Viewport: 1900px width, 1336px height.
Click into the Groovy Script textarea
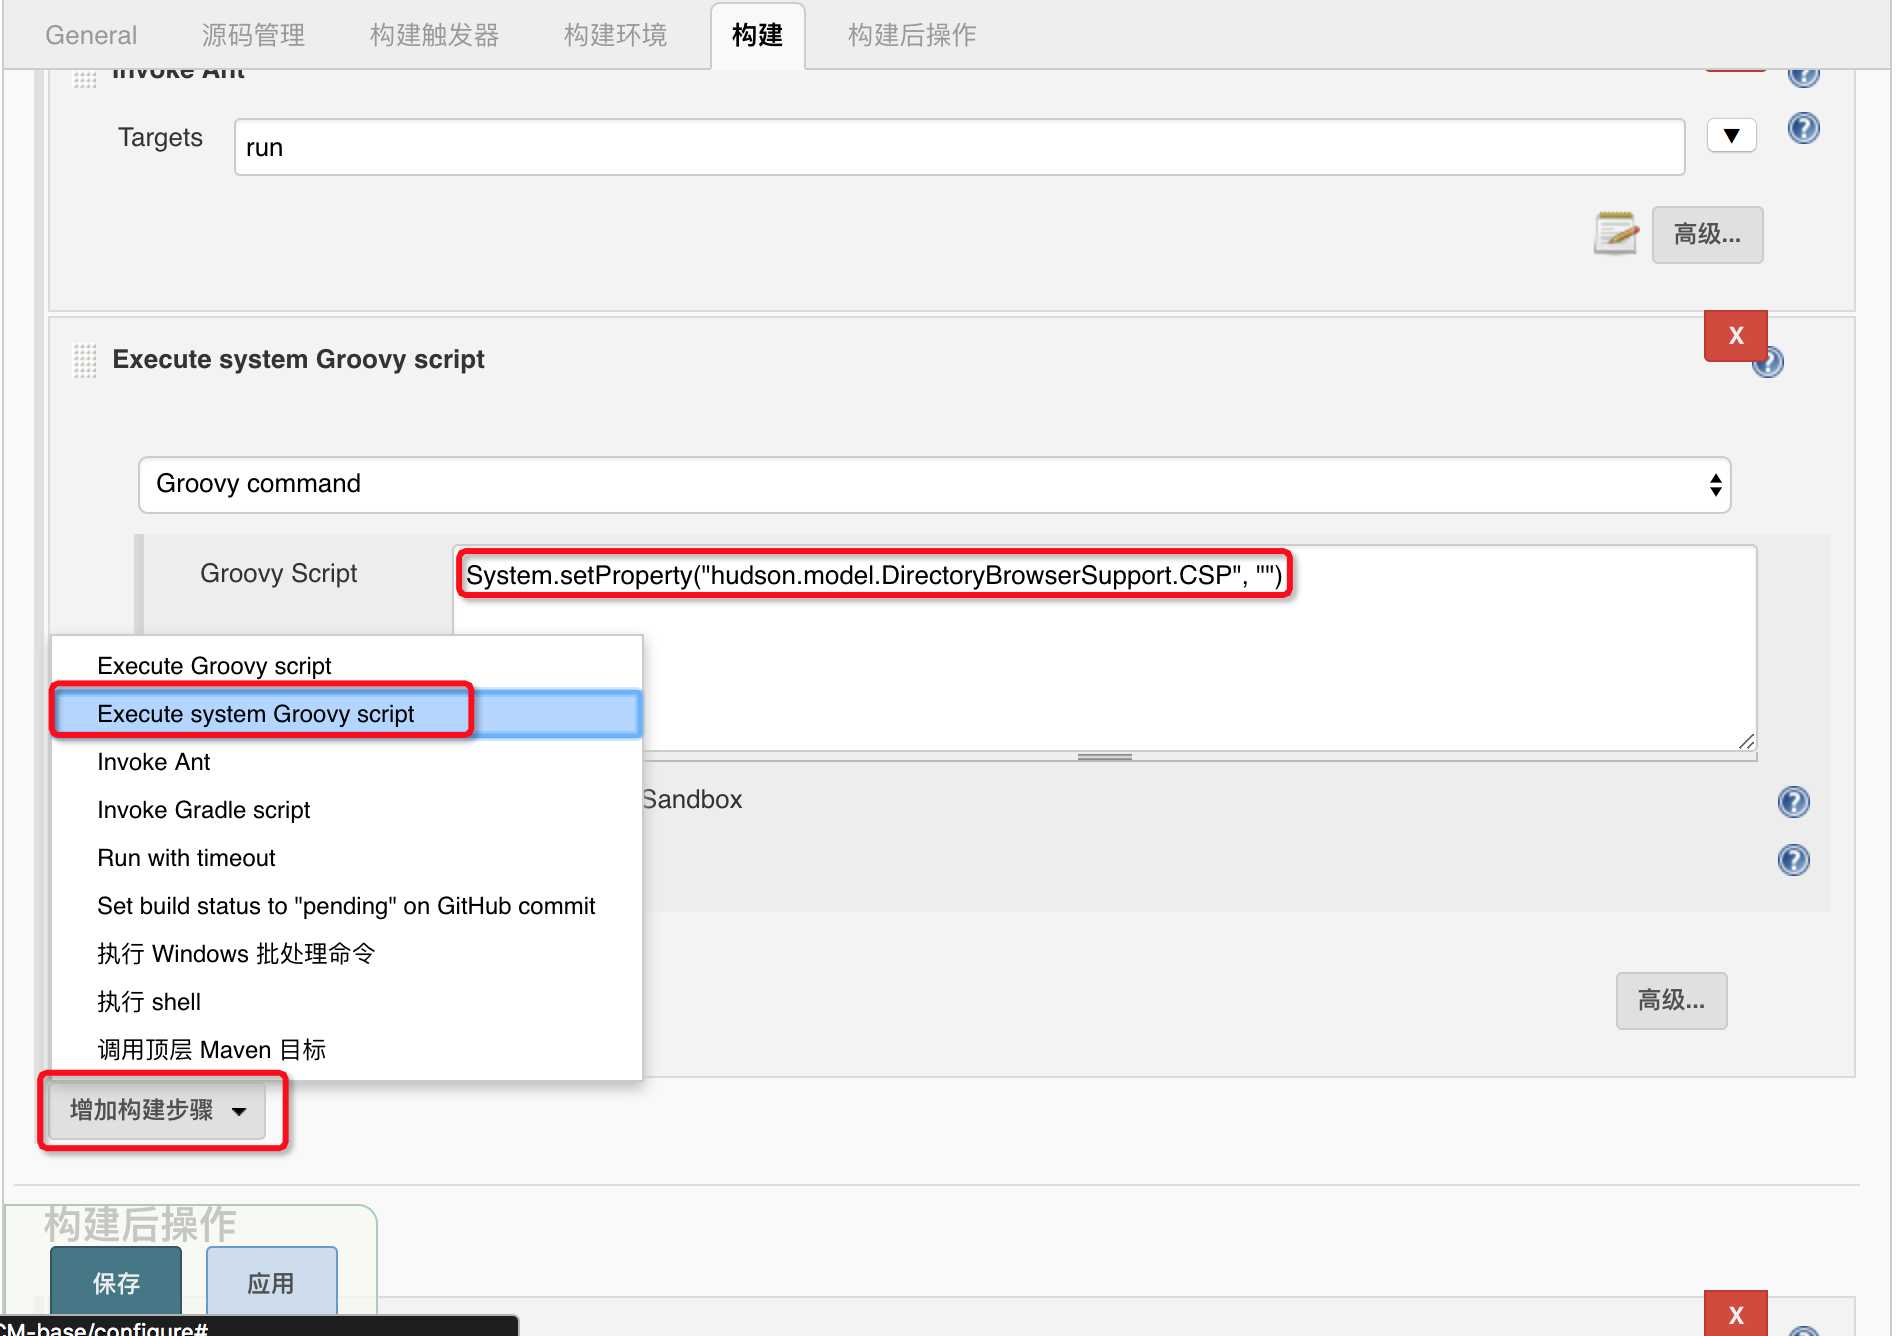(x=1104, y=648)
